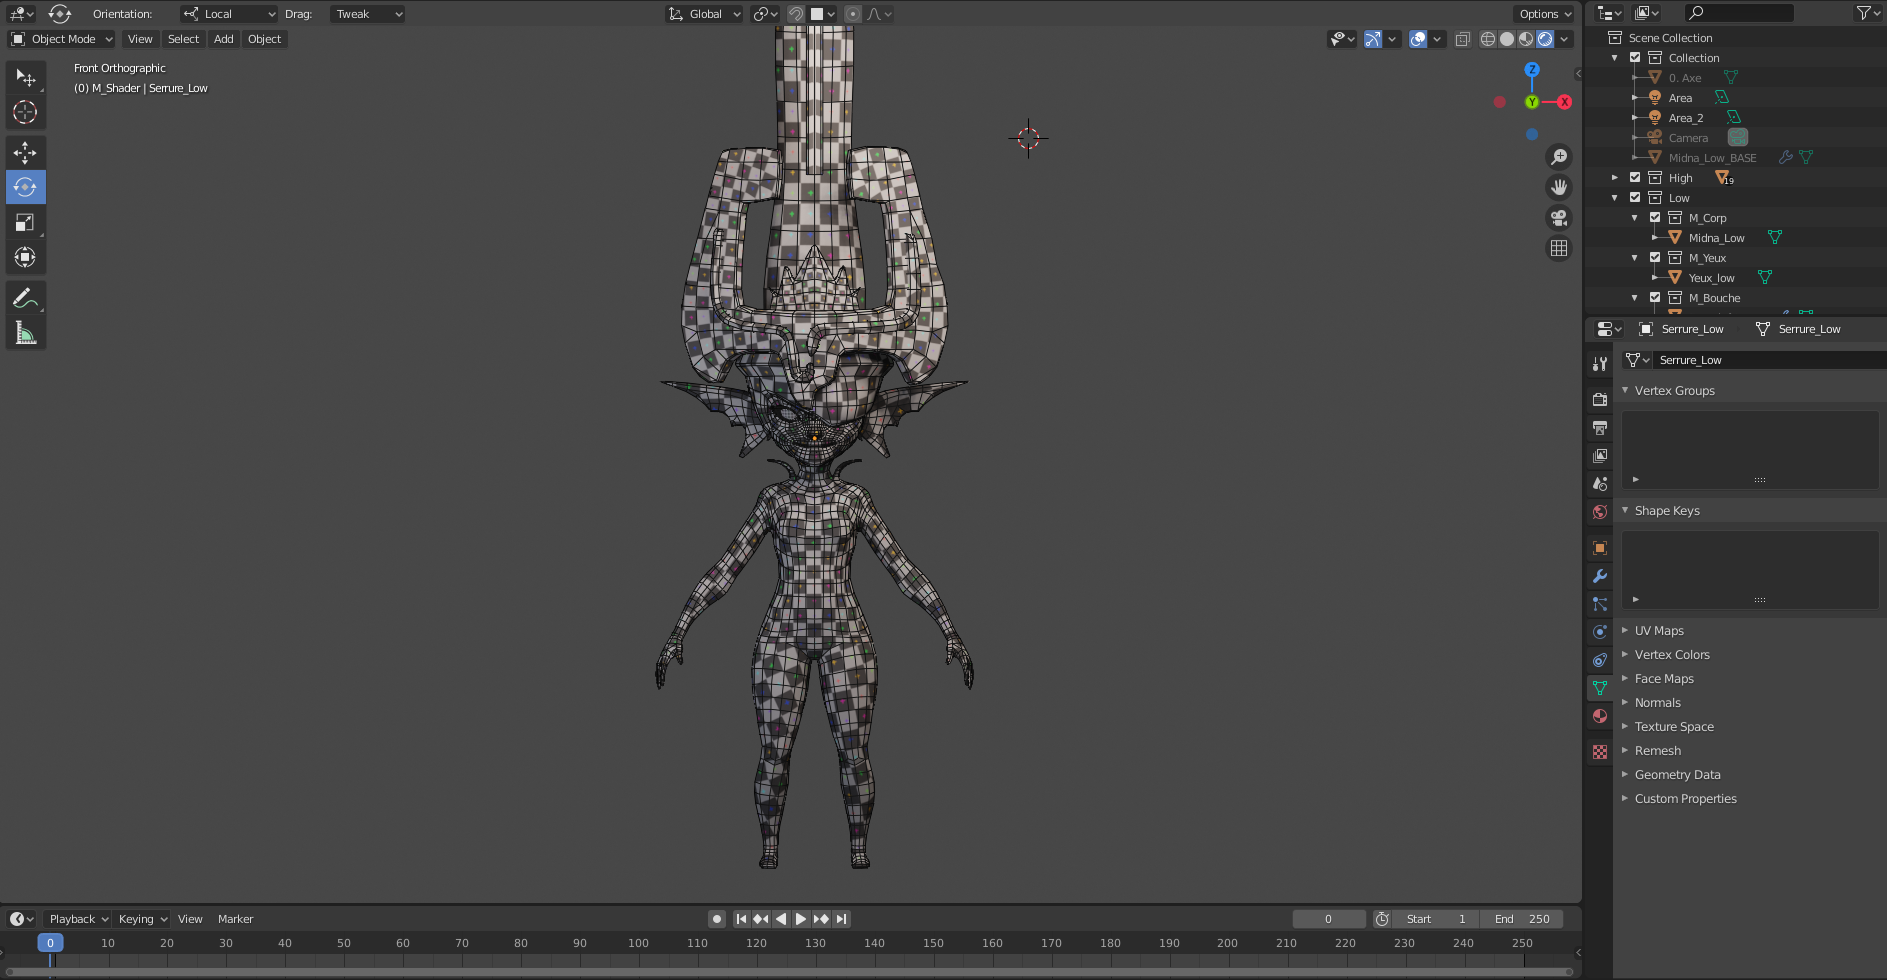Open the Modifiers wrench tab
The image size is (1887, 980).
coord(1600,576)
